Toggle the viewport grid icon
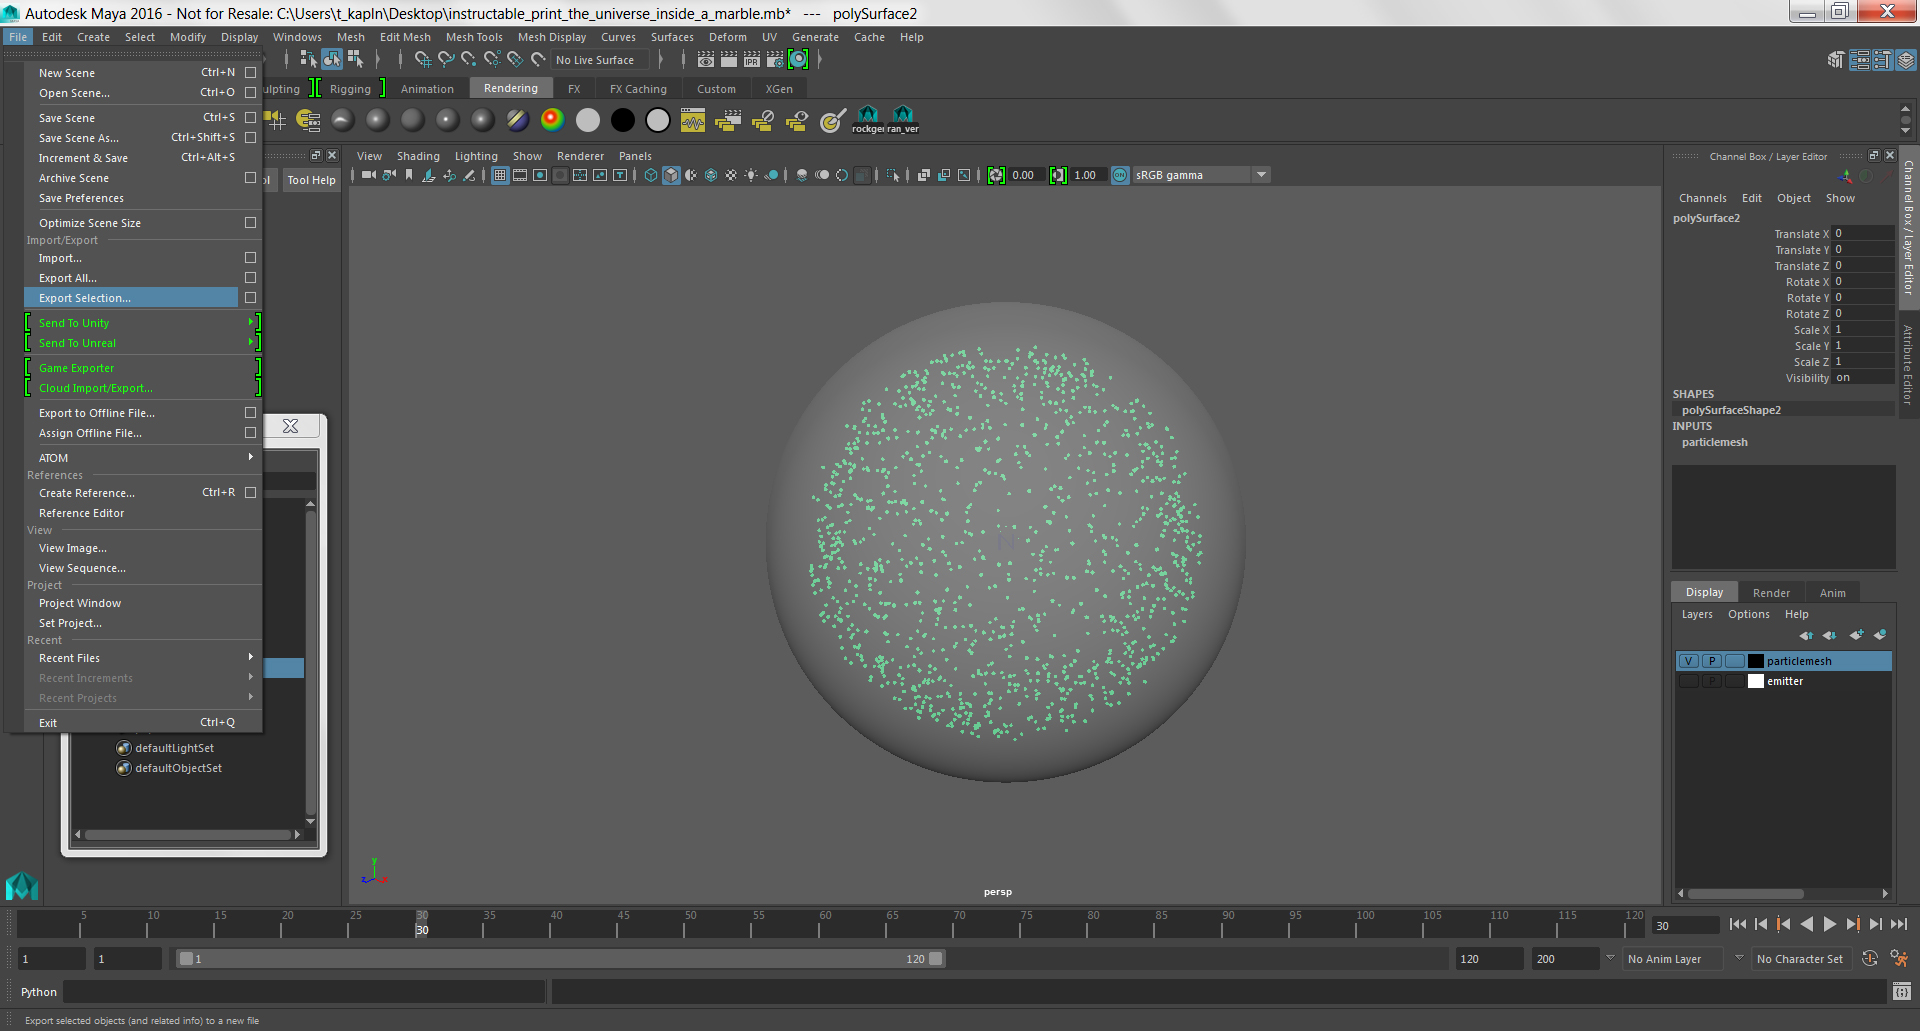This screenshot has height=1031, width=1920. (x=500, y=175)
